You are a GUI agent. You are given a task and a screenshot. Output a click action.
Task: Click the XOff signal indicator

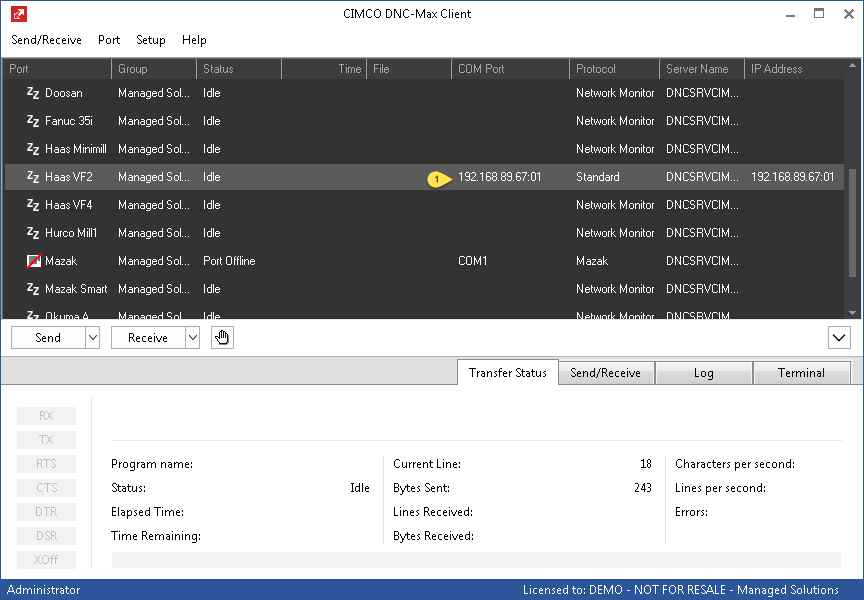[x=46, y=560]
